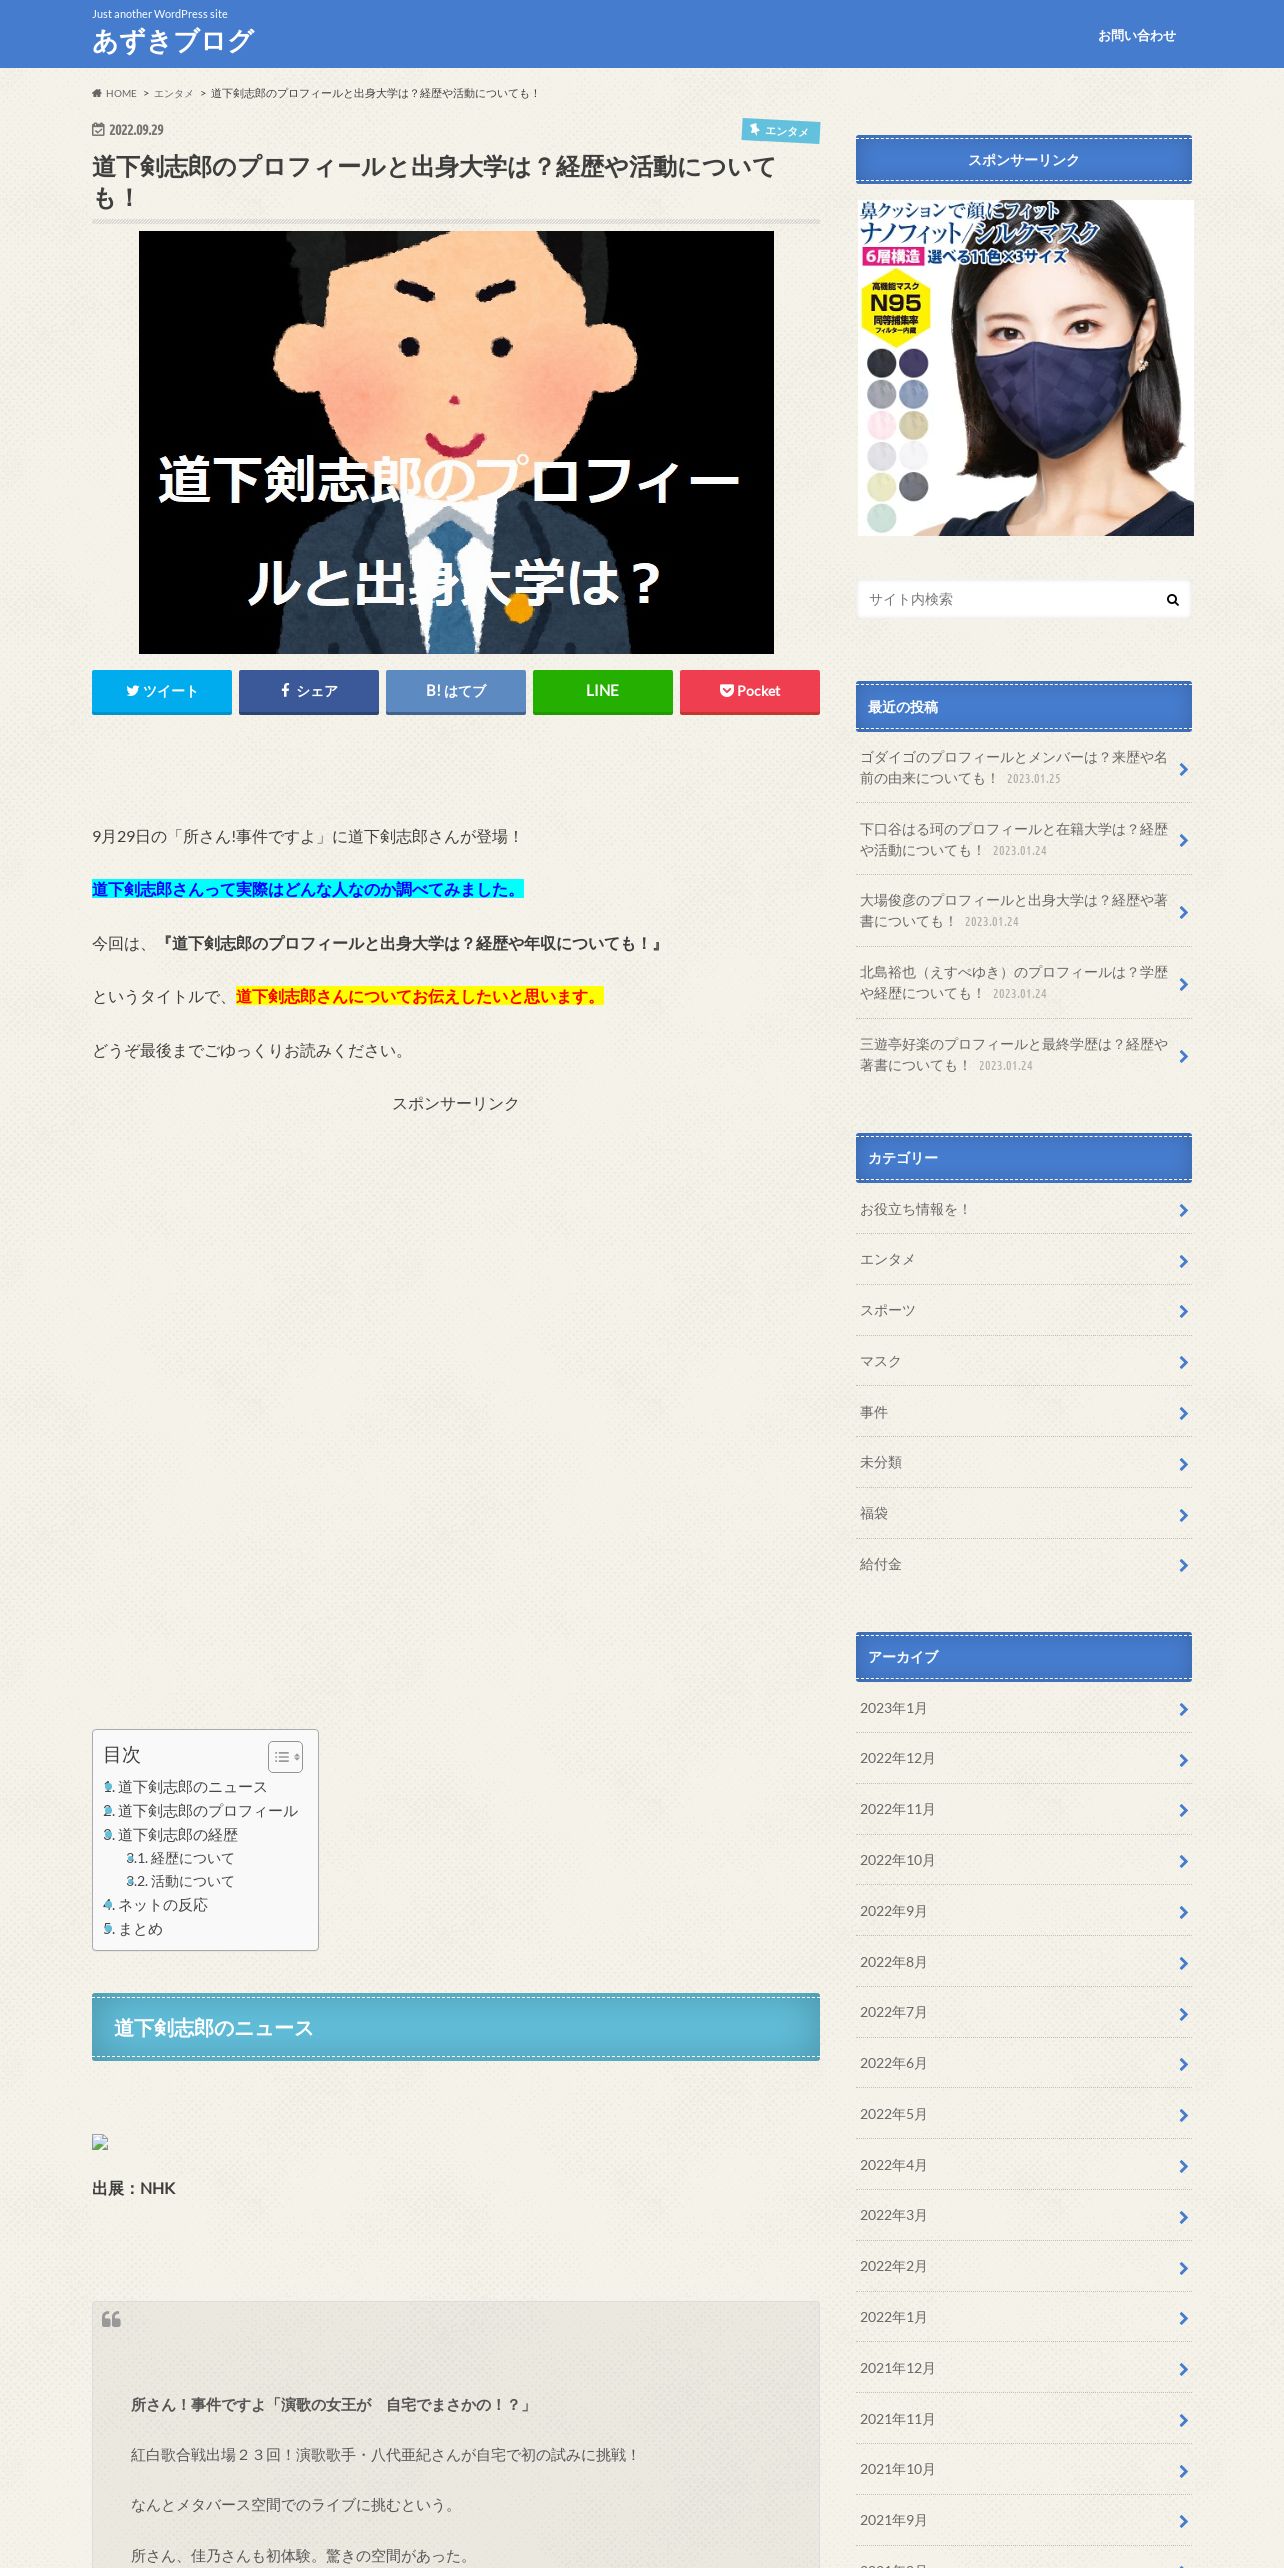Click the calendar icon beside 2022.09.29

pos(98,130)
